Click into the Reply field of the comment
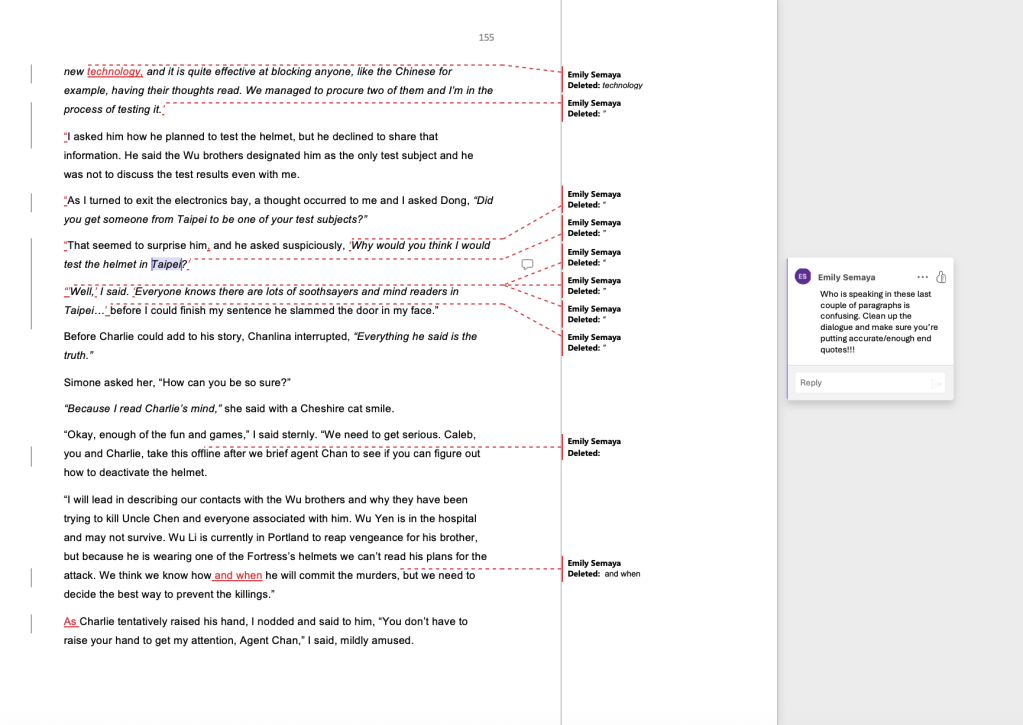 pyautogui.click(x=860, y=383)
